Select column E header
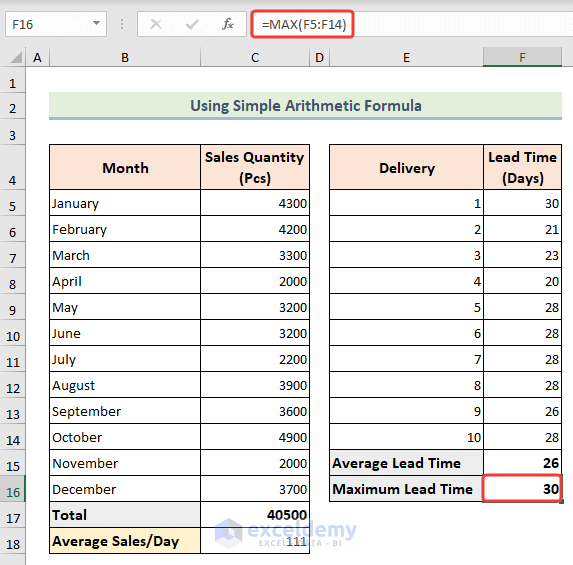The height and width of the screenshot is (565, 573). (x=406, y=57)
